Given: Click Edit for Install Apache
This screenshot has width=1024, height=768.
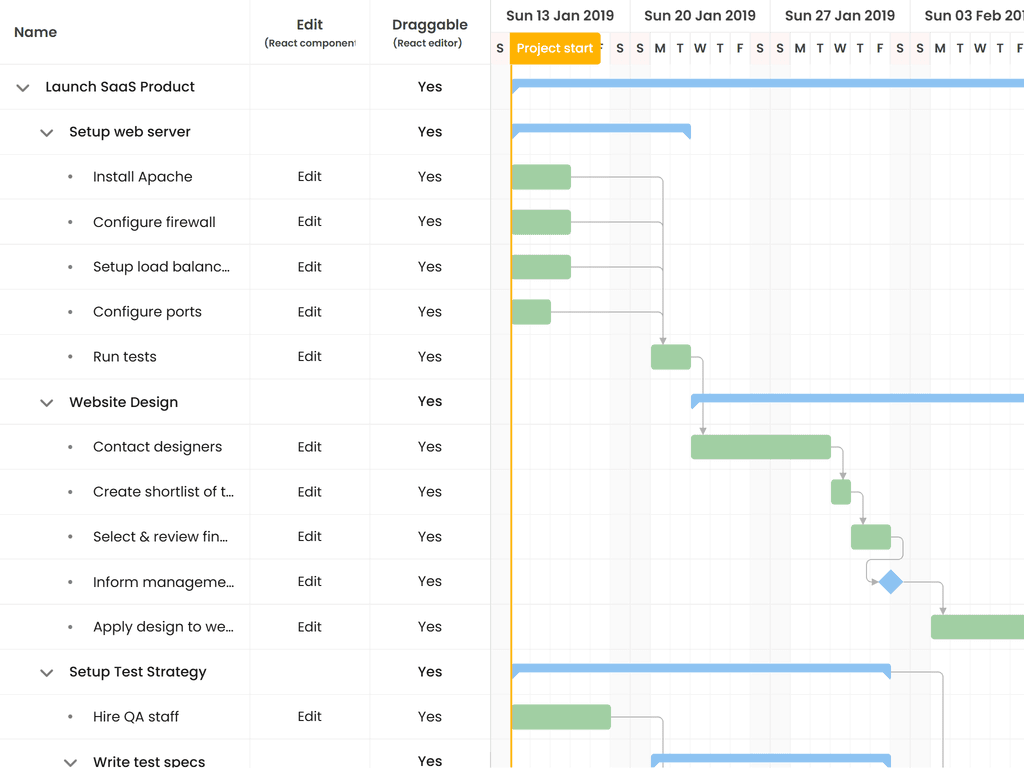Looking at the screenshot, I should pos(309,177).
